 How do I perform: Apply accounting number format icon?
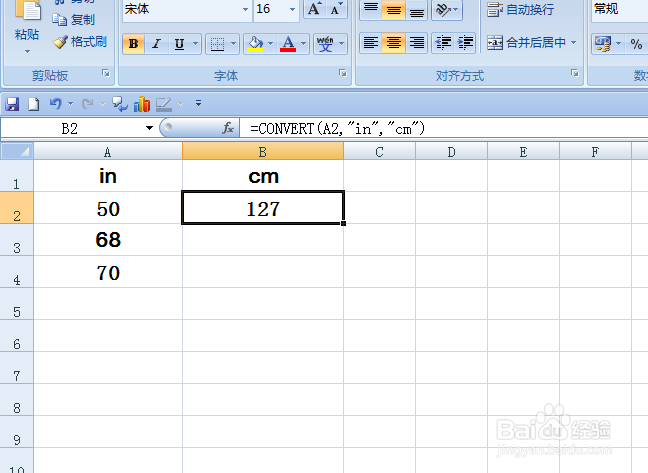pyautogui.click(x=603, y=43)
